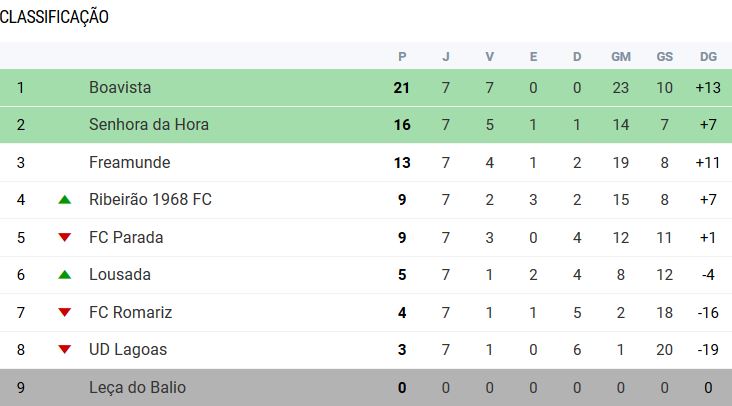This screenshot has width=732, height=406.
Task: Open the Senhora da Hora team page
Action: (148, 125)
